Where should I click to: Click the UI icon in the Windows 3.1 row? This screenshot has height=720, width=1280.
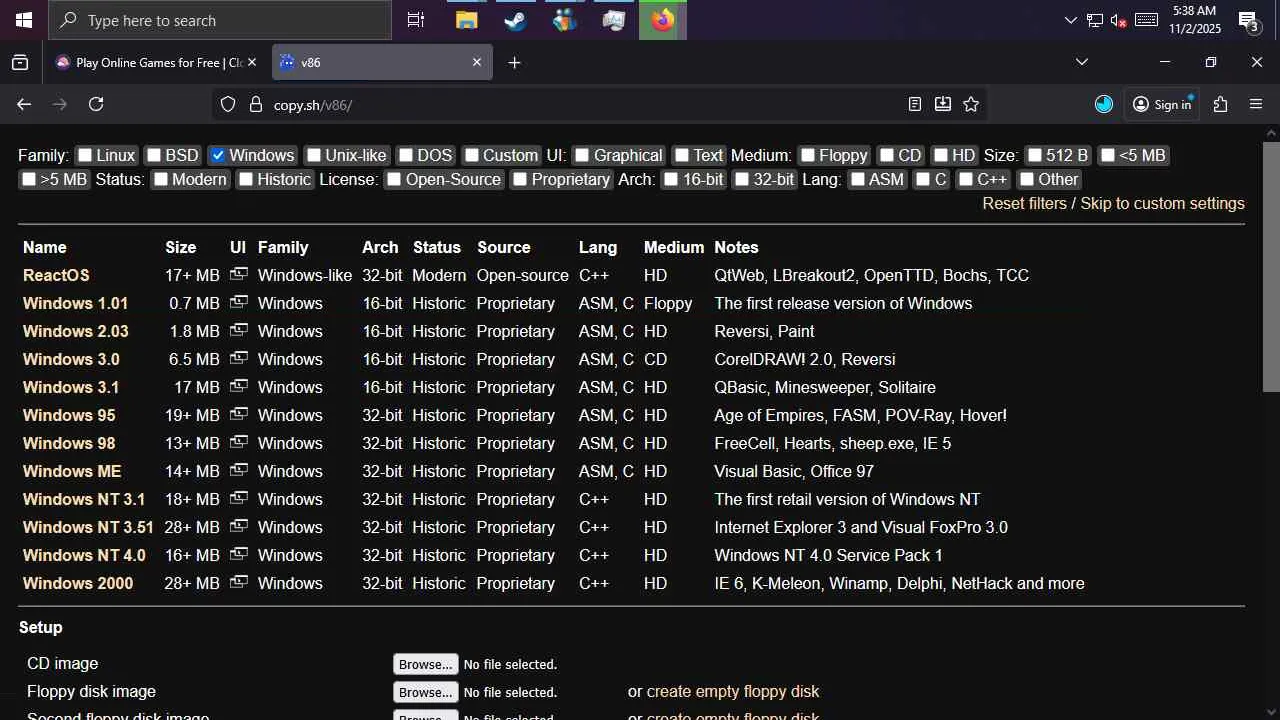(x=238, y=386)
